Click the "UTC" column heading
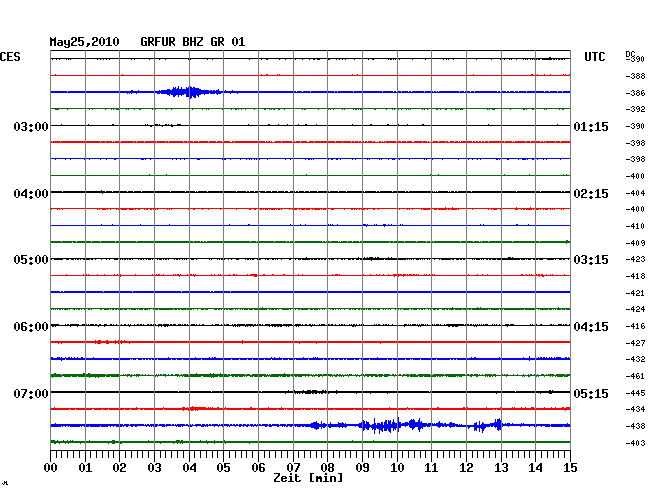The width and height of the screenshot is (650, 494). pos(594,57)
